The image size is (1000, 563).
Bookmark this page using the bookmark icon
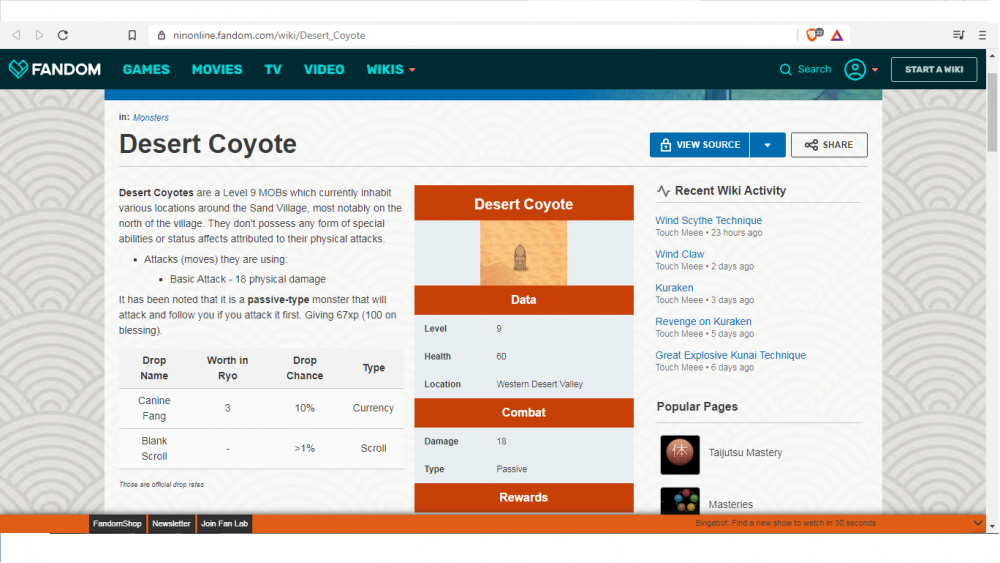[132, 35]
